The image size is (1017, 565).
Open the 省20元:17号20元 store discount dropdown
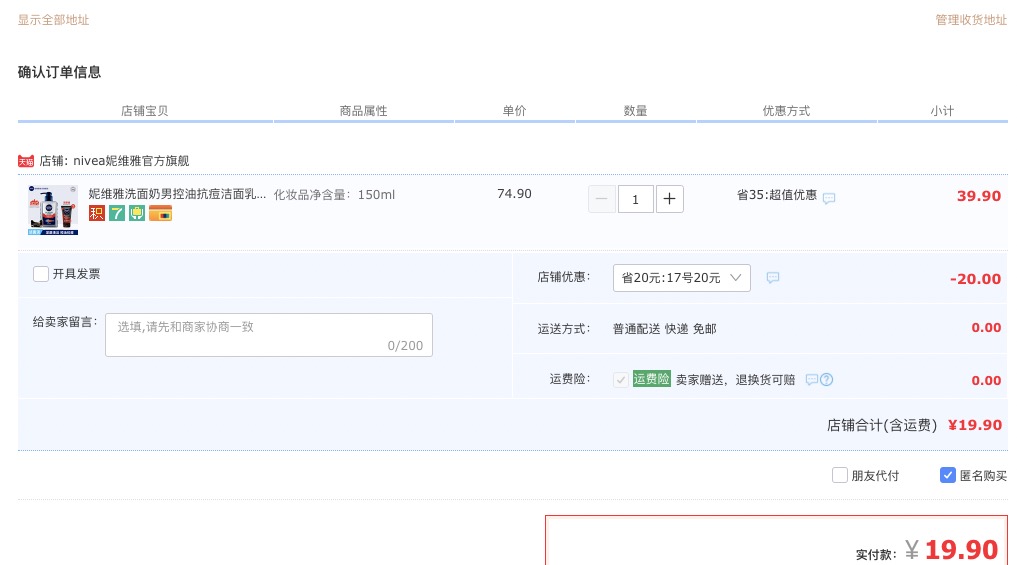[682, 278]
